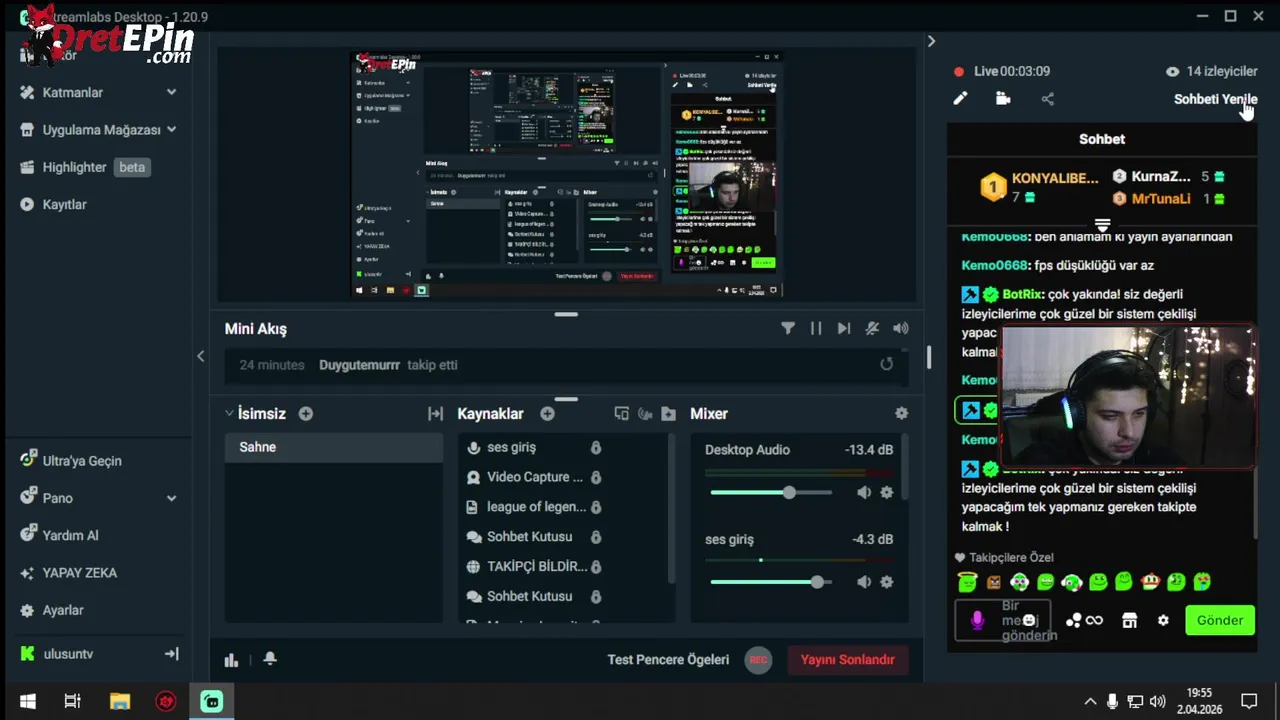This screenshot has width=1280, height=720.
Task: Skip the current alert in Mini Akış
Action: (x=844, y=328)
